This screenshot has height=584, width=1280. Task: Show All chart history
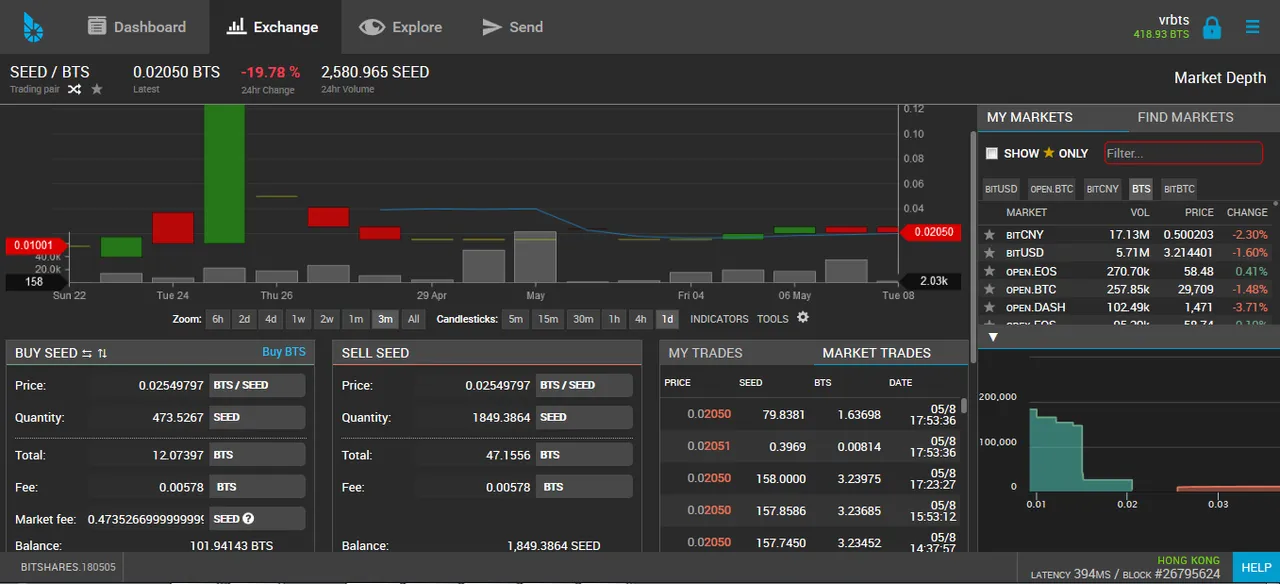[414, 319]
